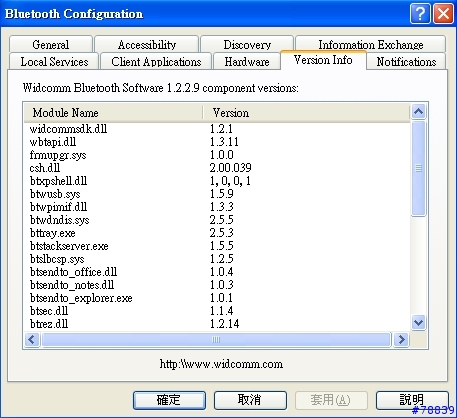457x418 pixels.
Task: Click the http:\\www.widcomm.com text
Action: [x=221, y=364]
